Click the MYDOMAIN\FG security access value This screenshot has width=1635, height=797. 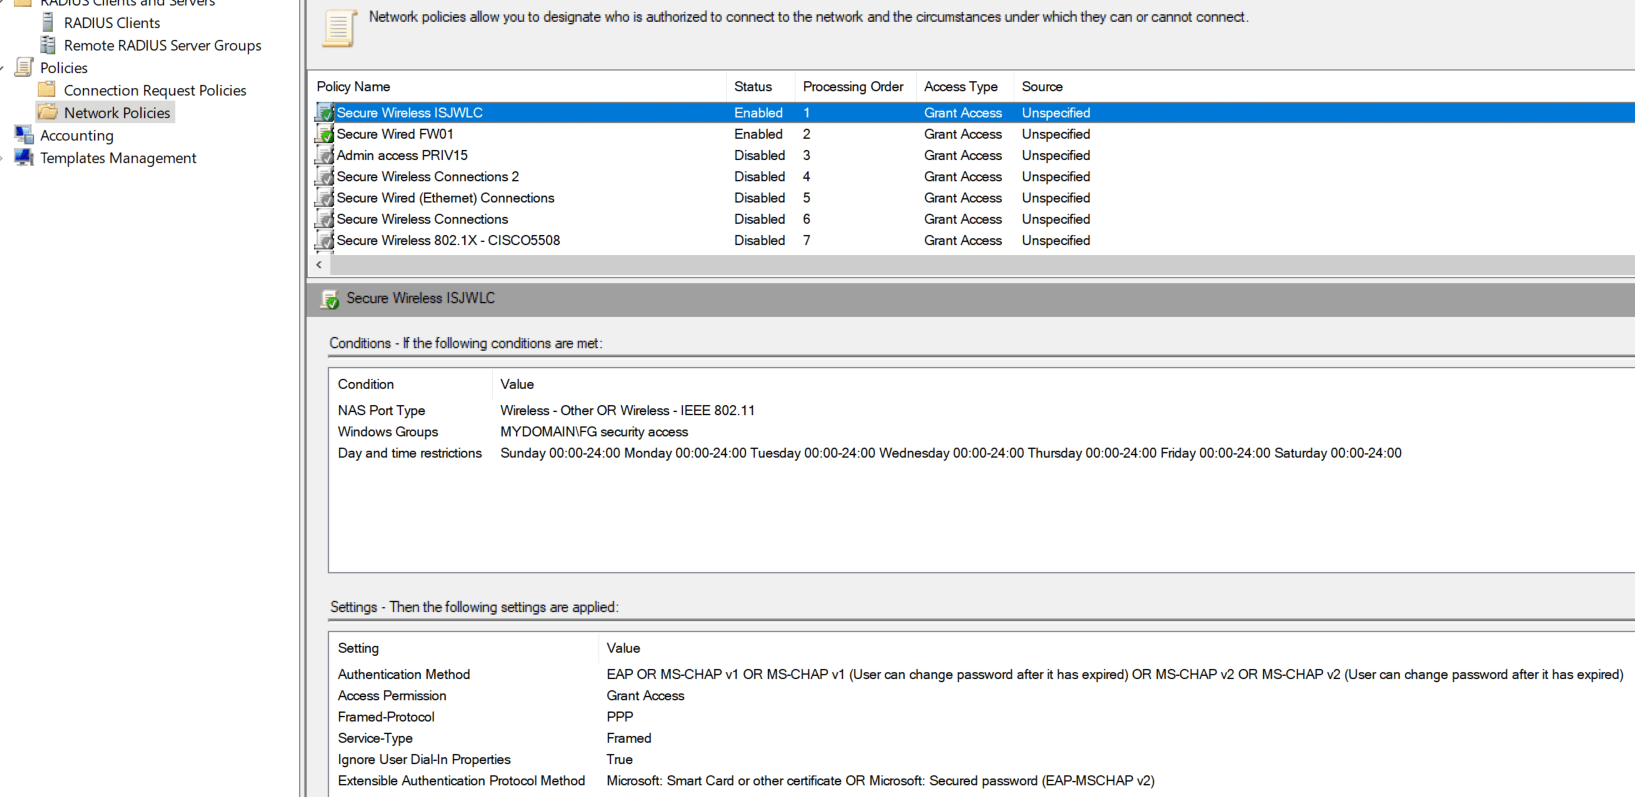pos(594,432)
